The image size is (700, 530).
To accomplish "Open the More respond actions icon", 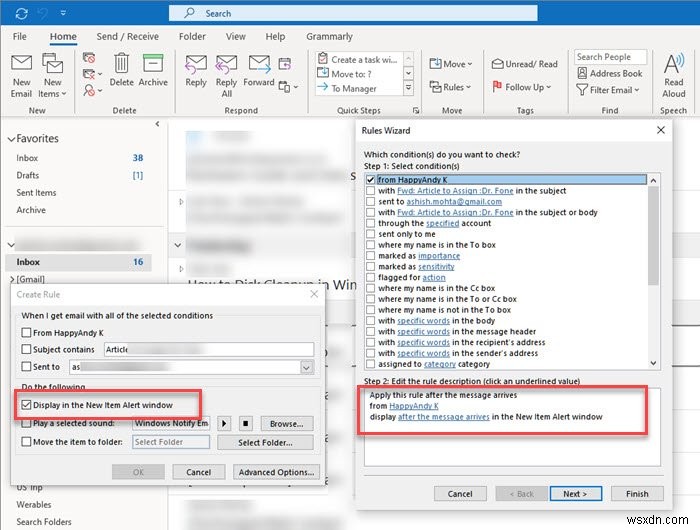I will point(288,86).
